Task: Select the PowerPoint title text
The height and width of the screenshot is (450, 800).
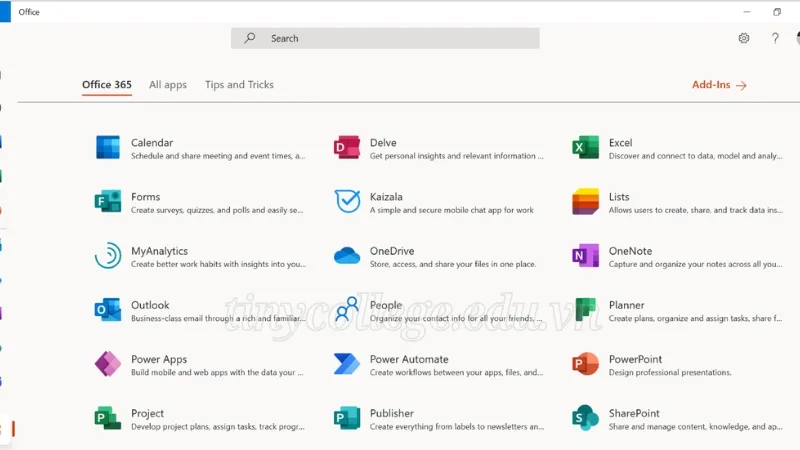Action: point(635,359)
